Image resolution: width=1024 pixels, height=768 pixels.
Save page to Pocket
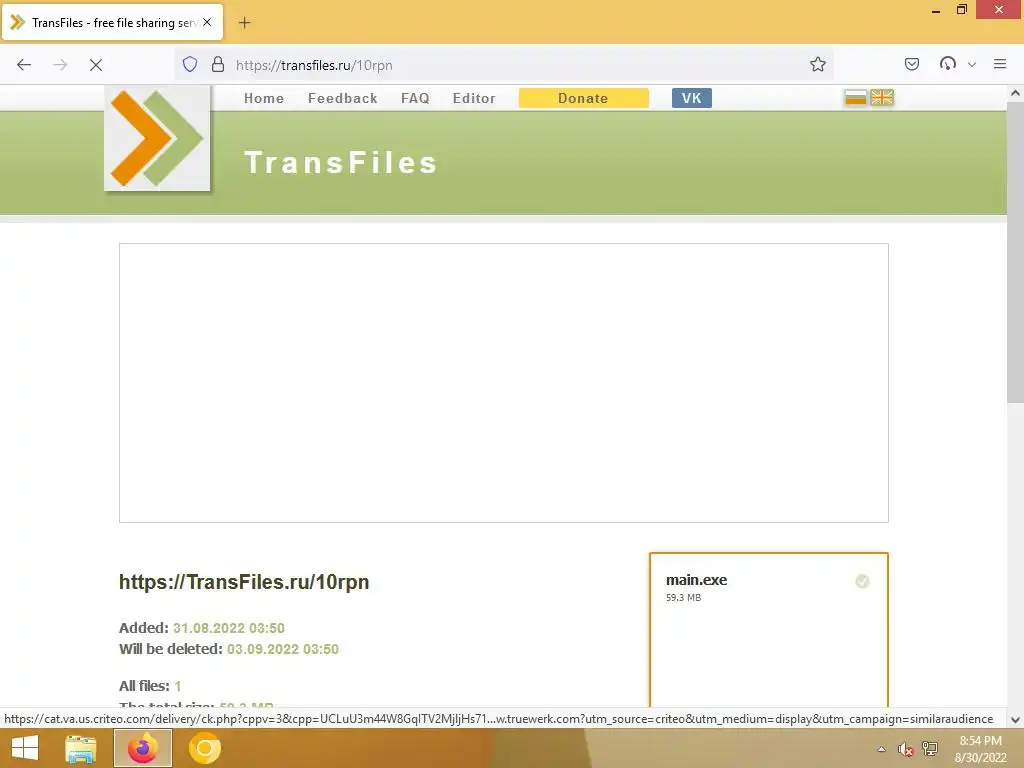pos(912,64)
